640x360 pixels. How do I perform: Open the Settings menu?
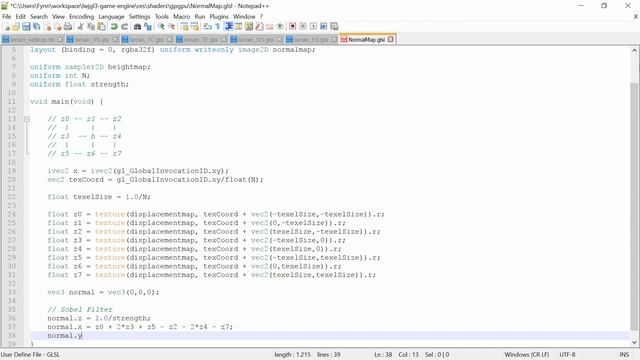click(140, 17)
